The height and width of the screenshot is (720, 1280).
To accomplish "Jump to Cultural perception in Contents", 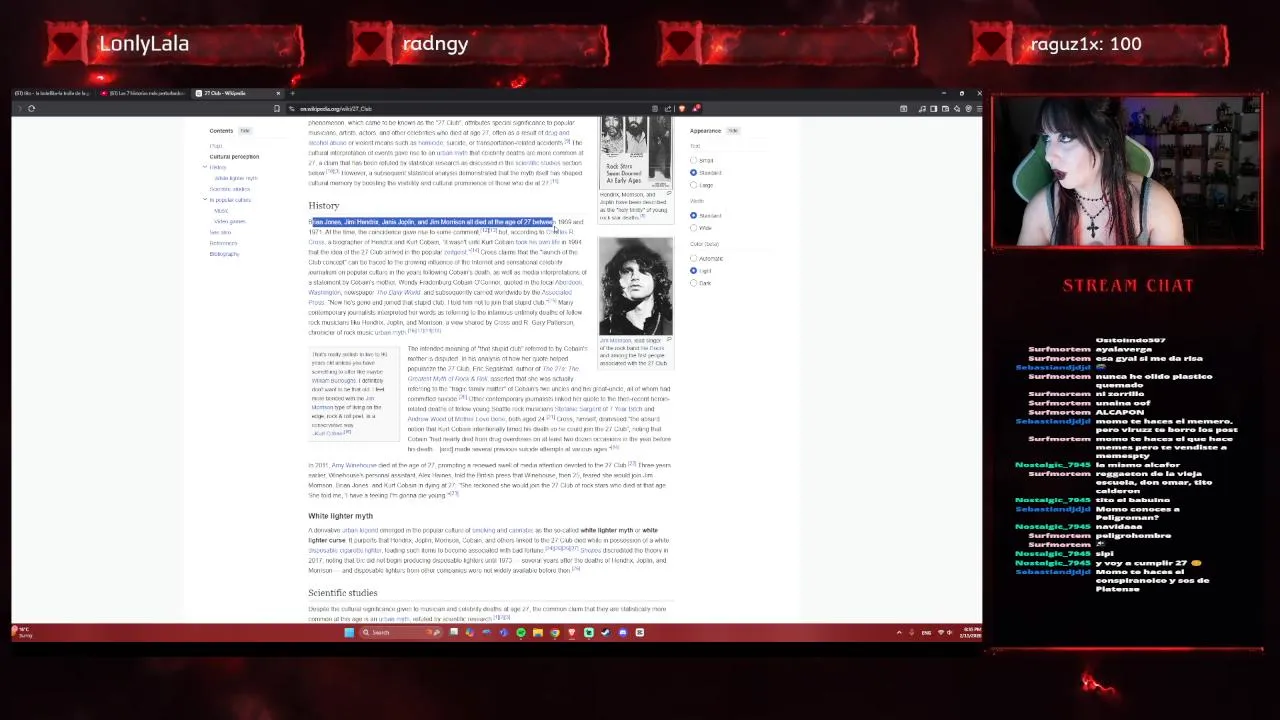I will tap(234, 156).
